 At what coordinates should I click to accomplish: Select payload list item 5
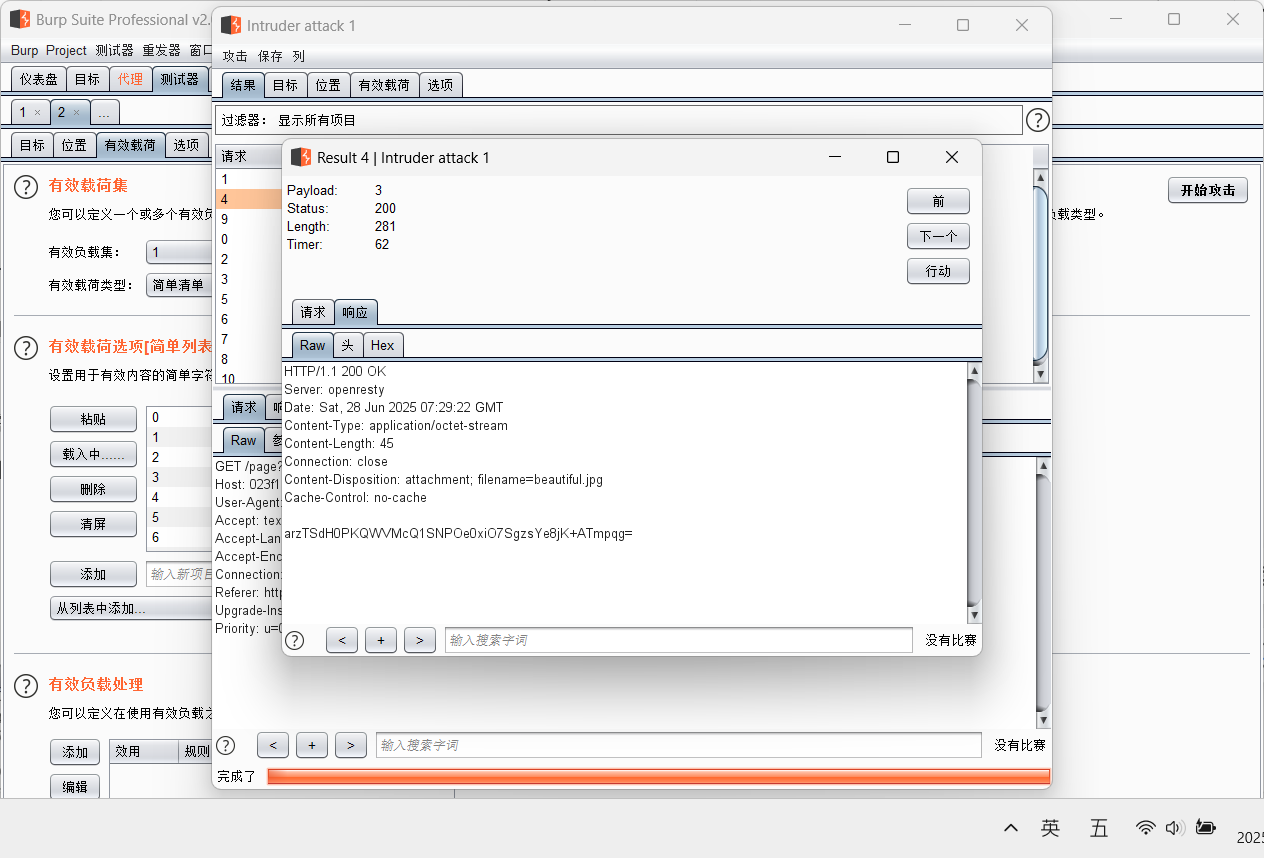pyautogui.click(x=180, y=517)
